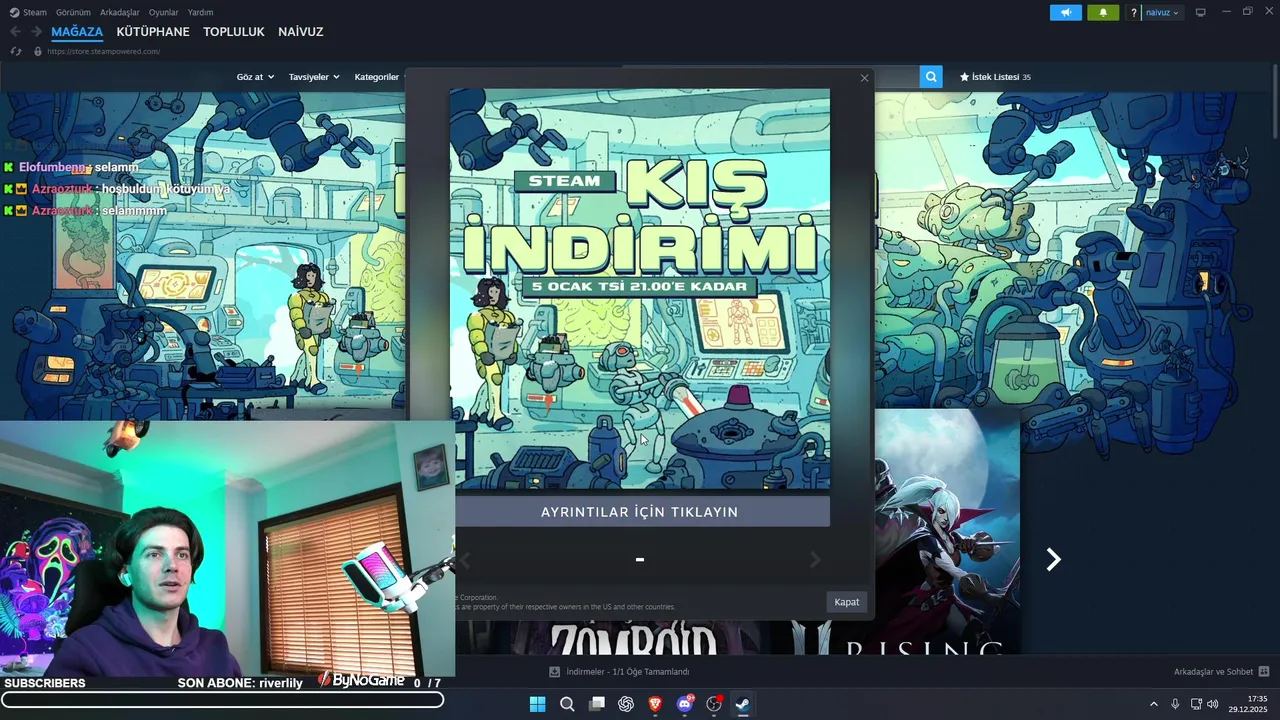Open Discord from the taskbar
Viewport: 1280px width, 720px height.
coord(685,704)
